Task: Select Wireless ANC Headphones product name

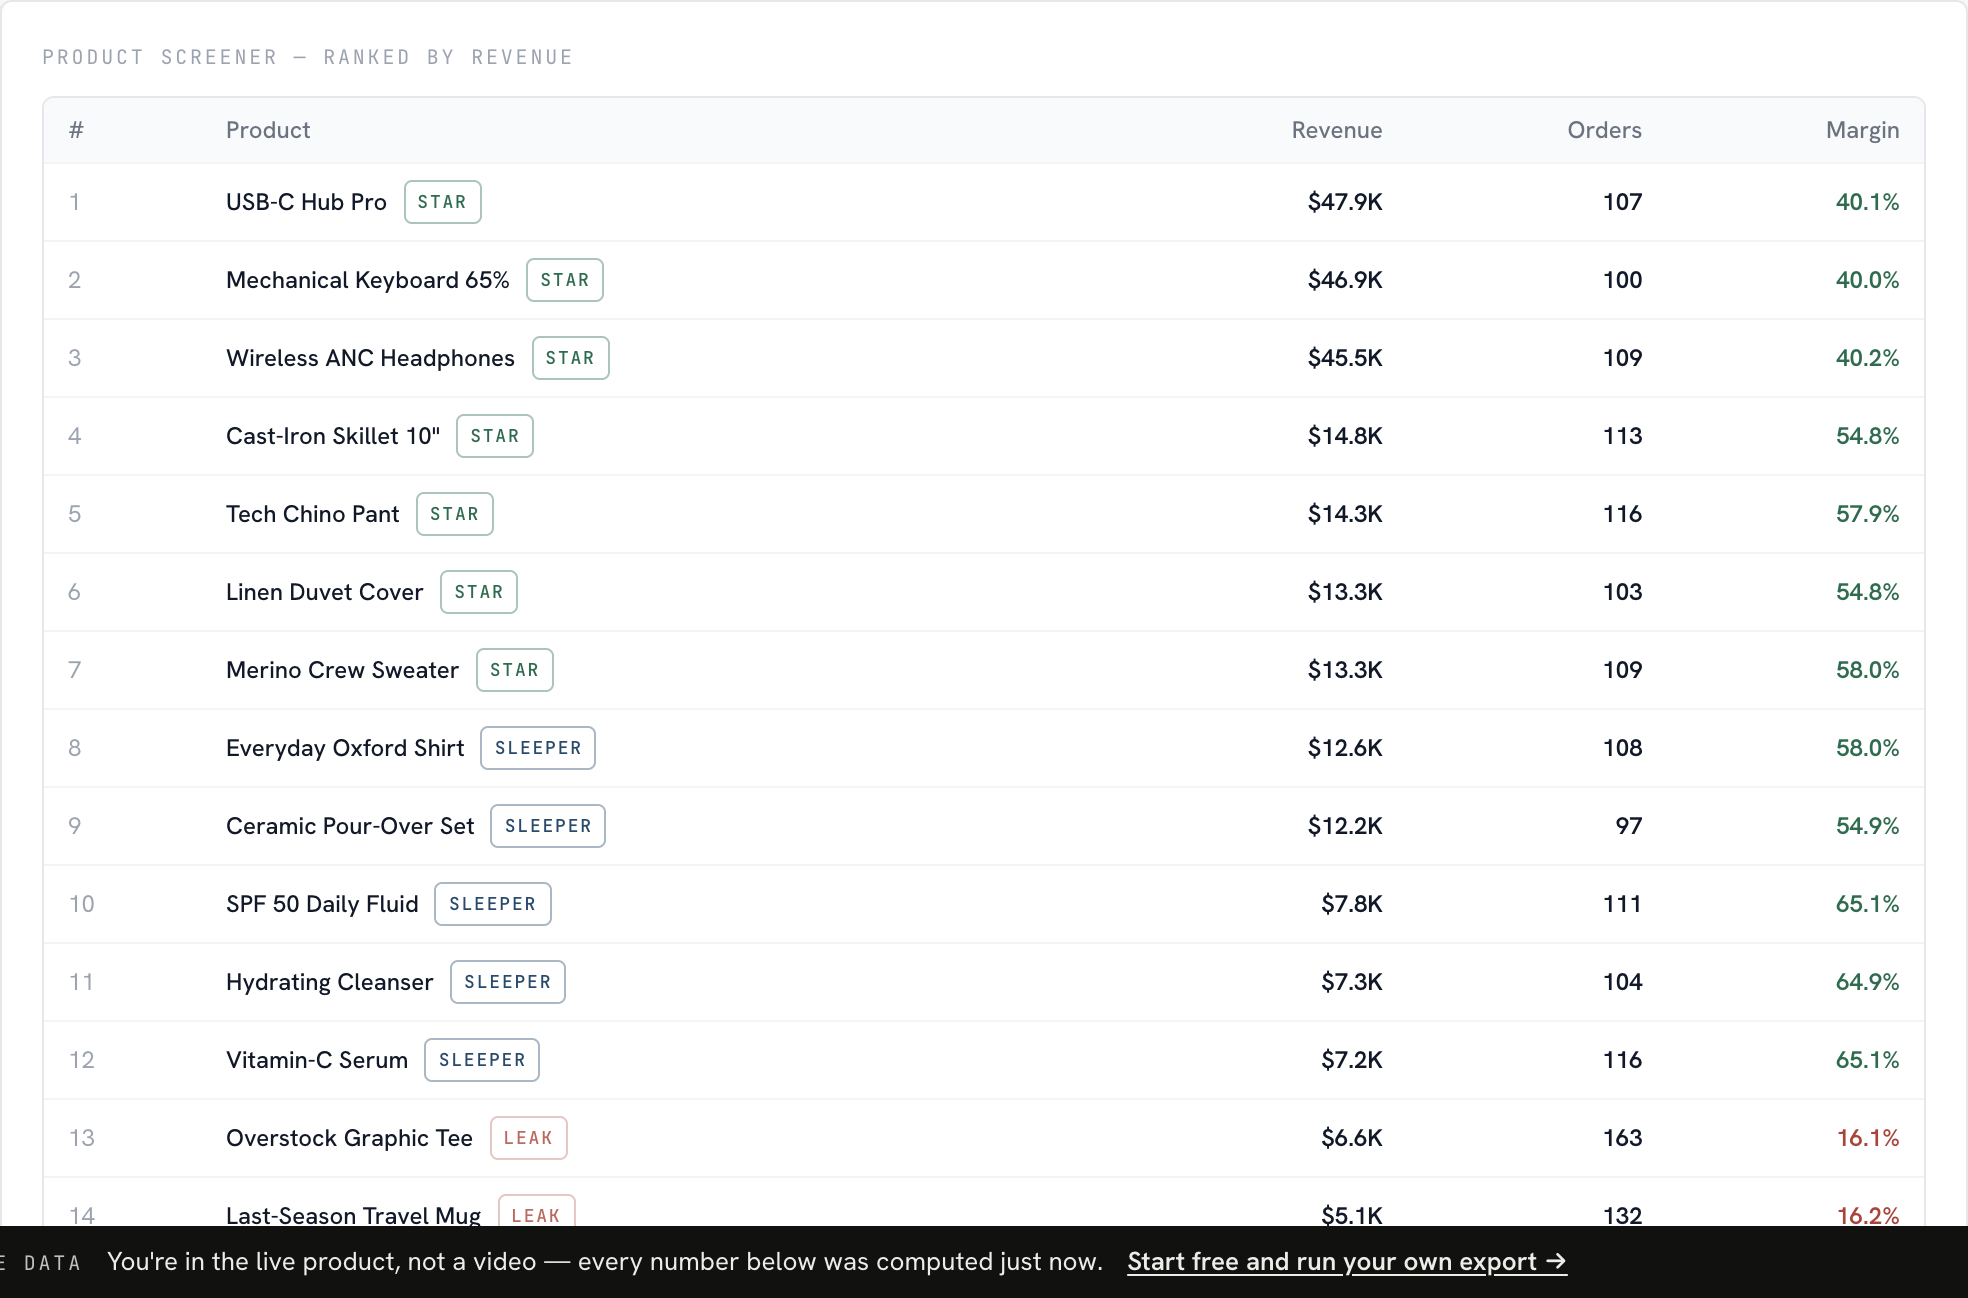Action: (370, 358)
